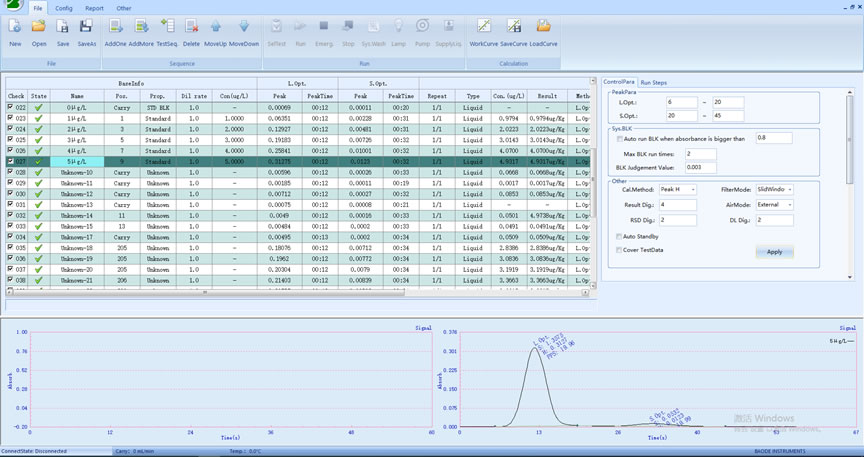Click the New file icon

point(15,26)
